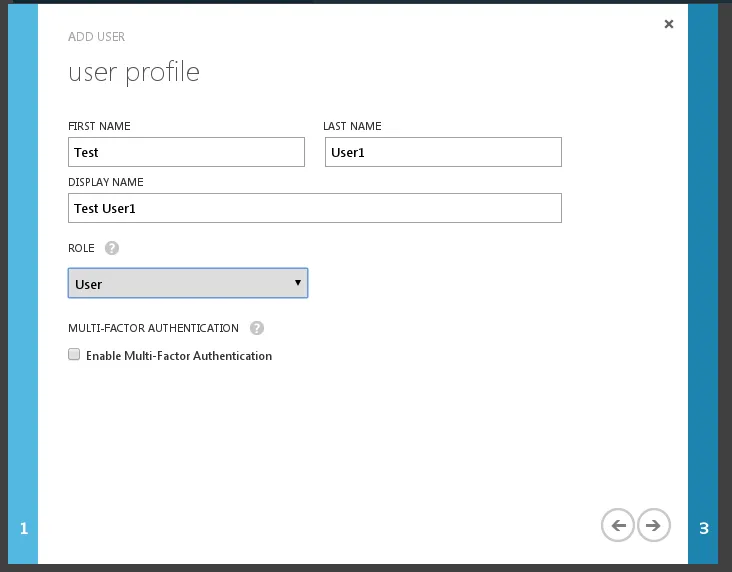
Task: Open the Role help question mark
Action: [x=112, y=248]
